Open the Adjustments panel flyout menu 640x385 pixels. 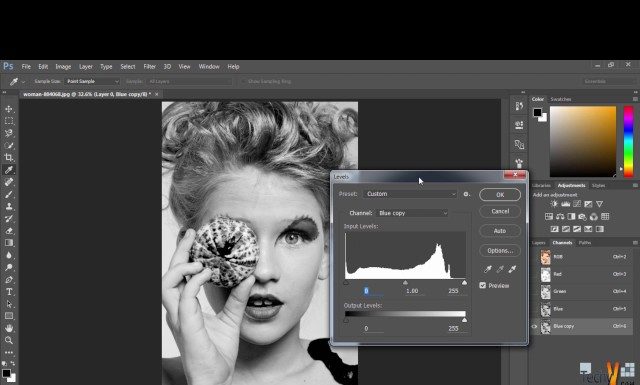(635, 185)
